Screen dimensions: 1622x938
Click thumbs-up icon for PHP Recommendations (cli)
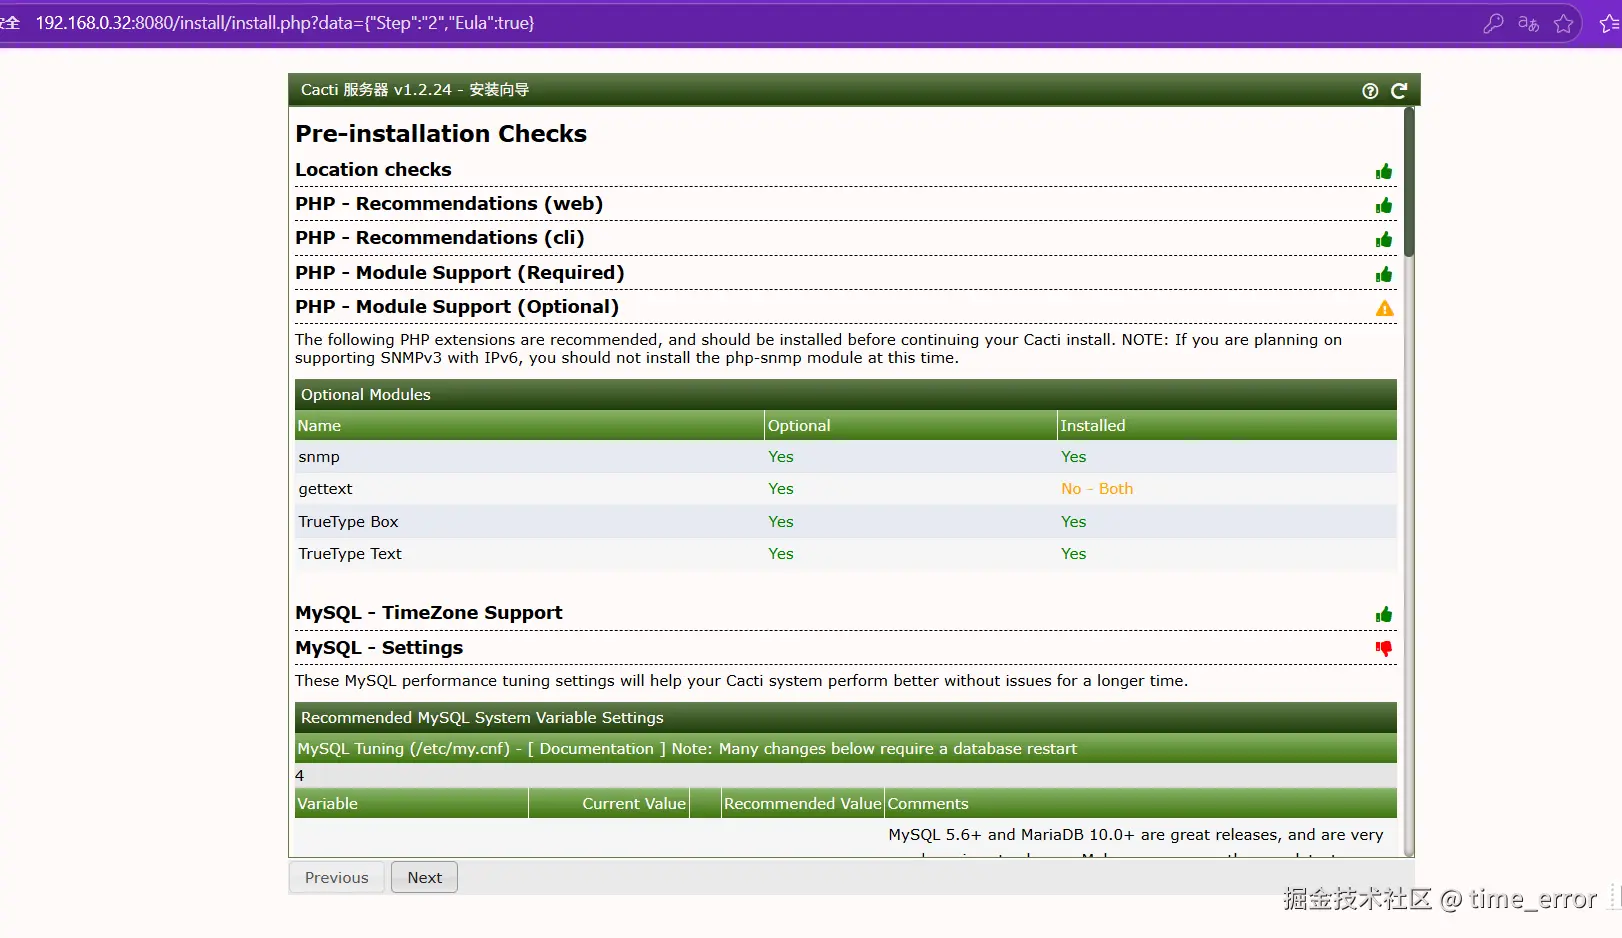[x=1384, y=240]
